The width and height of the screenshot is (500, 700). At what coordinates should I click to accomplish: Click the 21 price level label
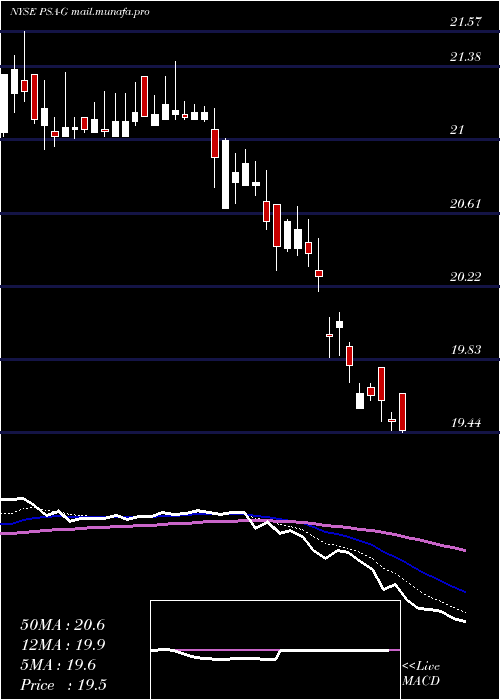[457, 130]
